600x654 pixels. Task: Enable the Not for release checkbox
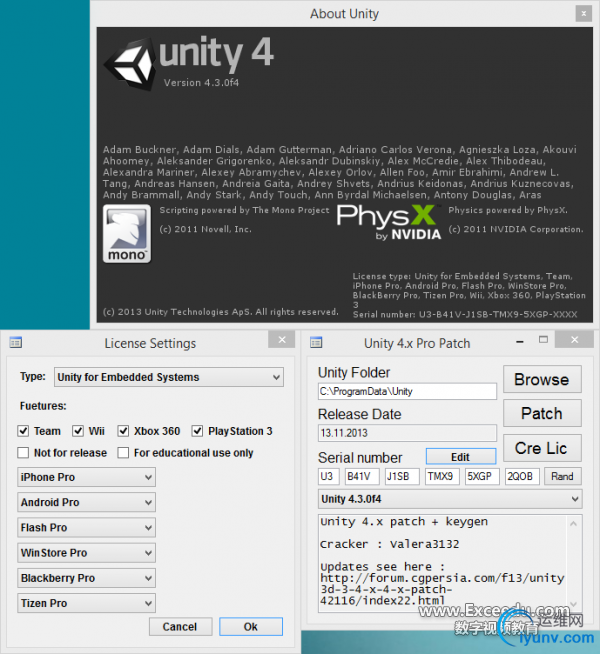click(x=23, y=453)
